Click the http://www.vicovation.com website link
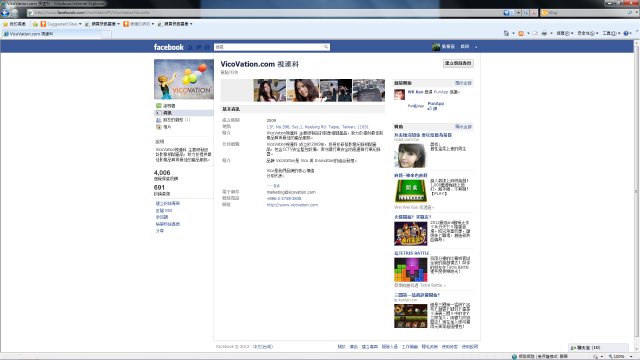The image size is (640, 360). point(292,205)
